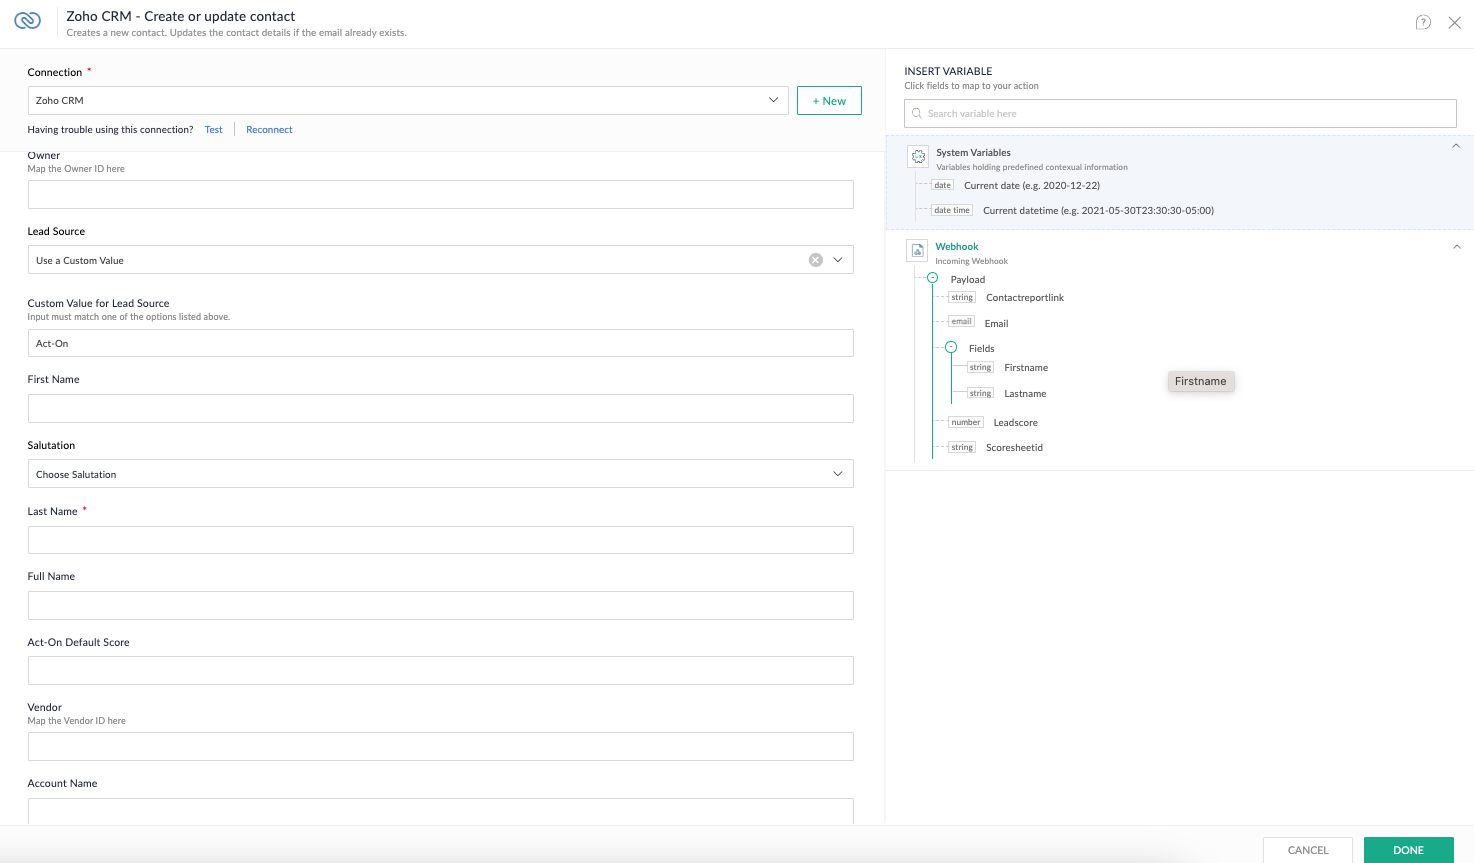Image resolution: width=1474 pixels, height=863 pixels.
Task: Open the help question mark icon
Action: click(x=1423, y=23)
